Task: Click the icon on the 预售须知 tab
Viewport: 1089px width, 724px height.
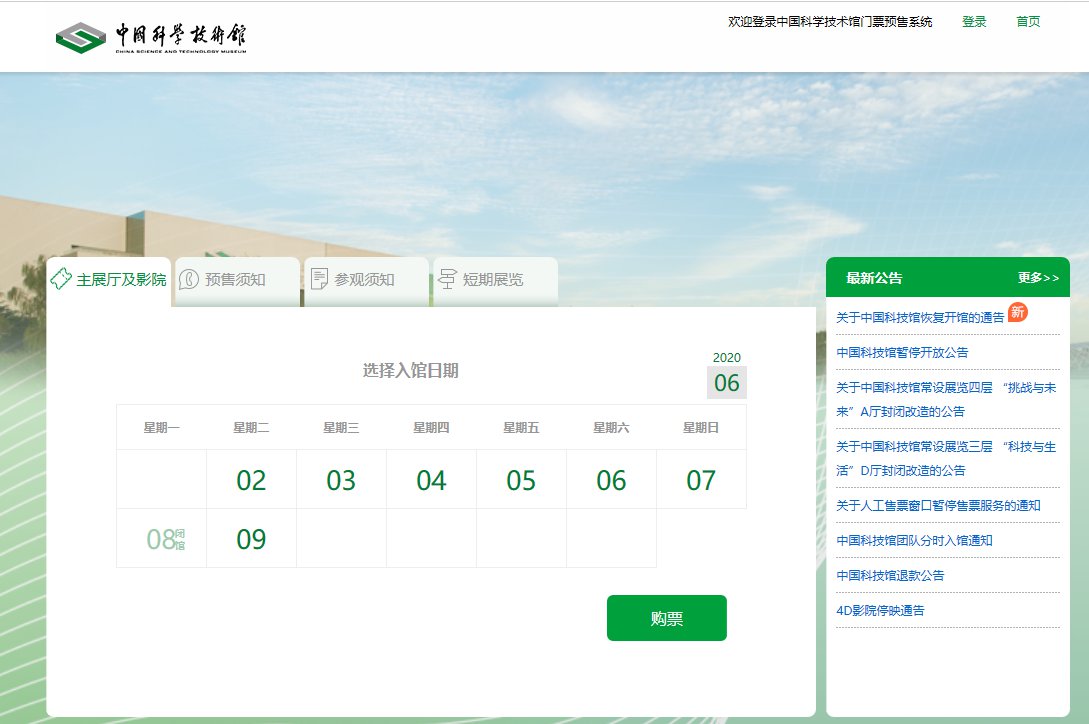Action: (x=189, y=279)
